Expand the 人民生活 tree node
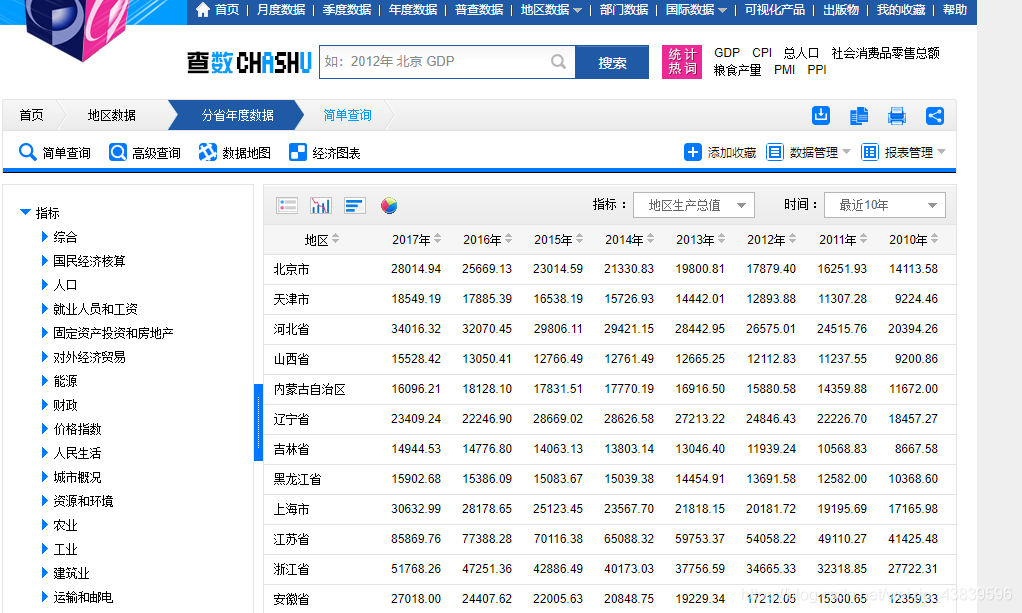This screenshot has height=613, width=1022. [x=45, y=453]
